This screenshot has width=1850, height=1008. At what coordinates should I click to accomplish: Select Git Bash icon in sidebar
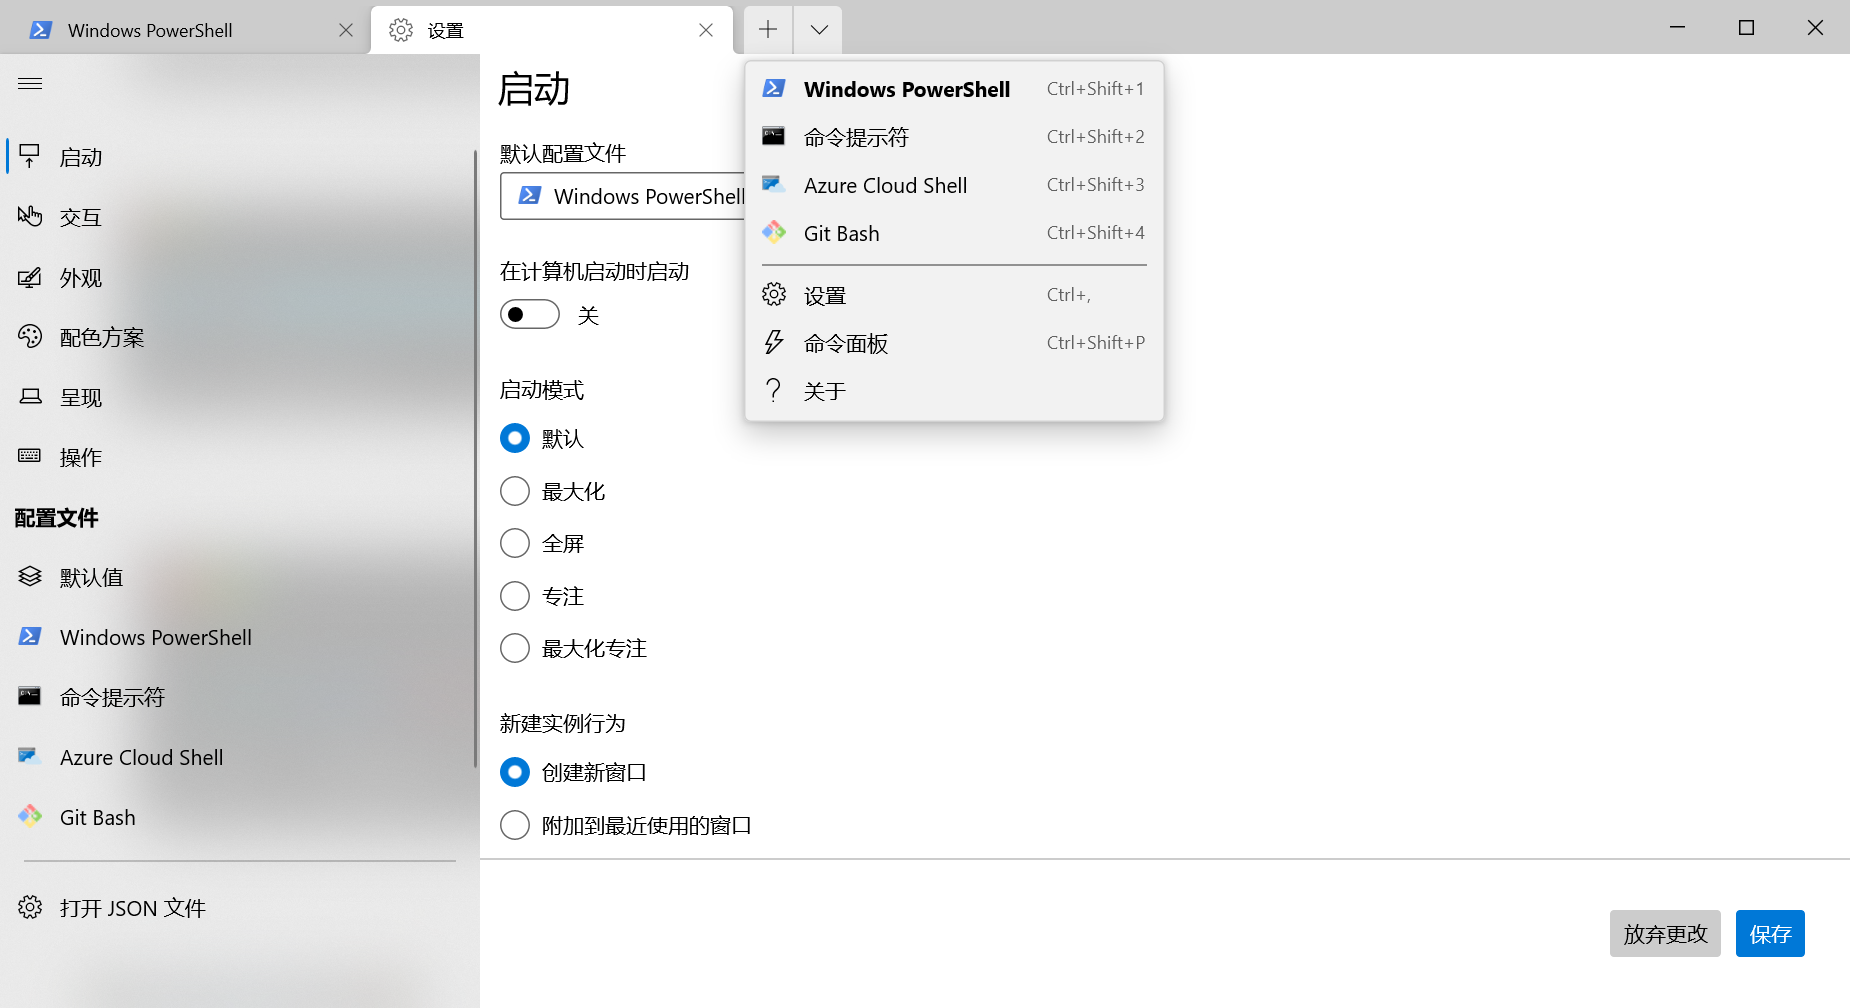(x=30, y=816)
